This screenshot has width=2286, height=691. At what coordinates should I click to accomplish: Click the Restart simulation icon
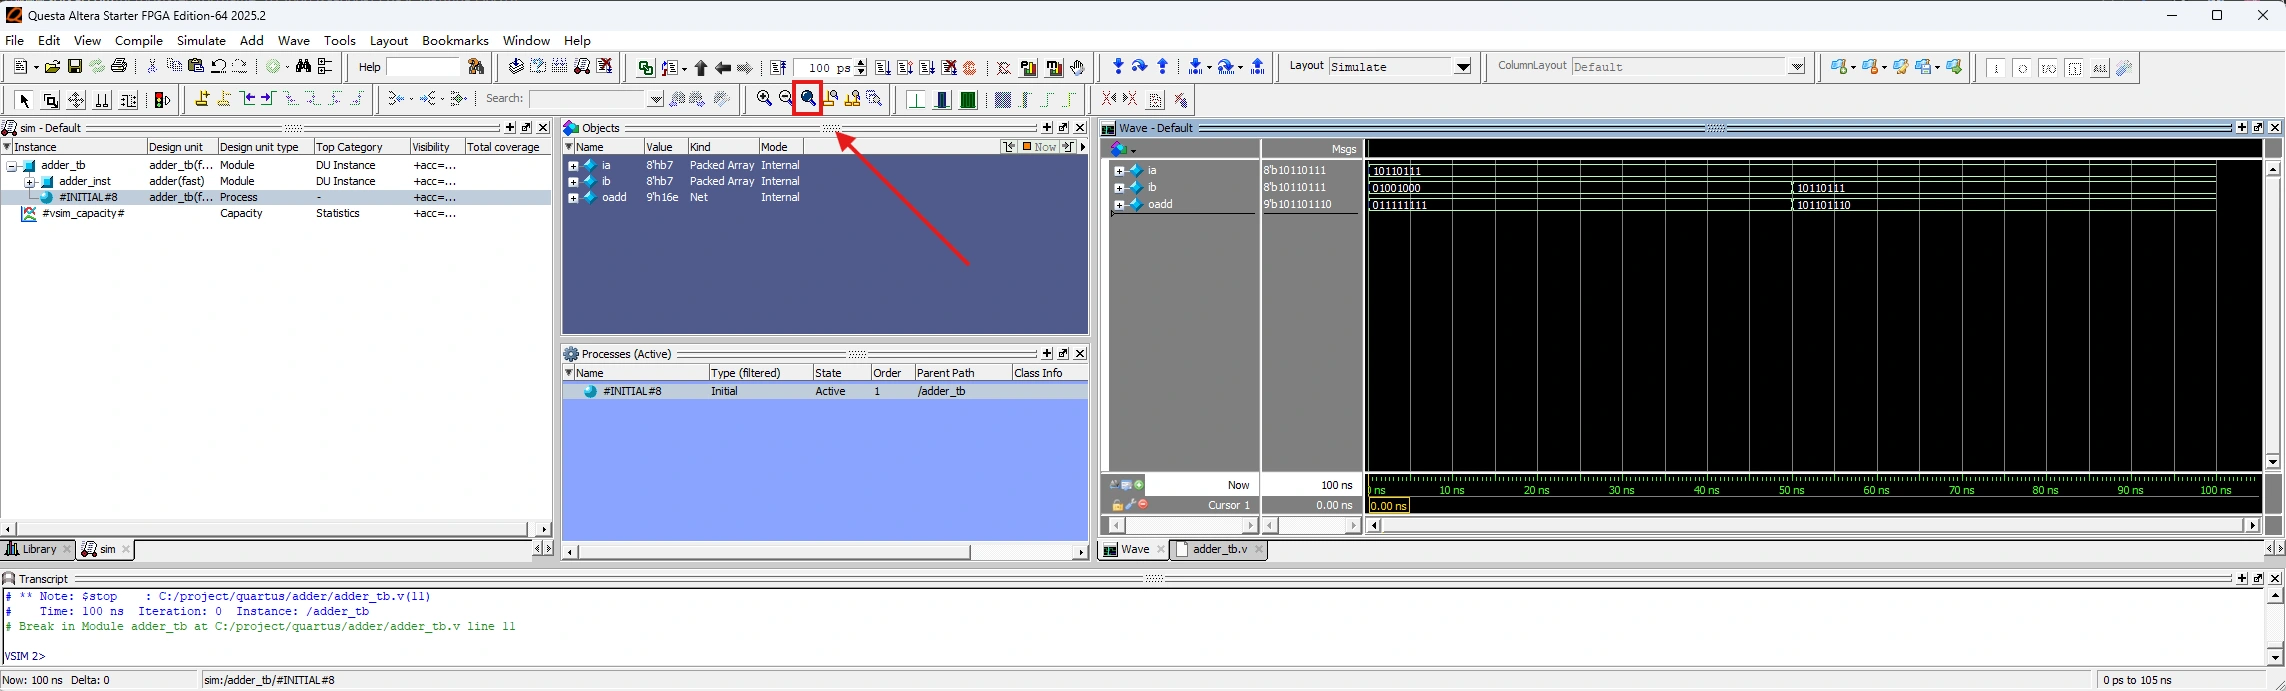coord(778,68)
